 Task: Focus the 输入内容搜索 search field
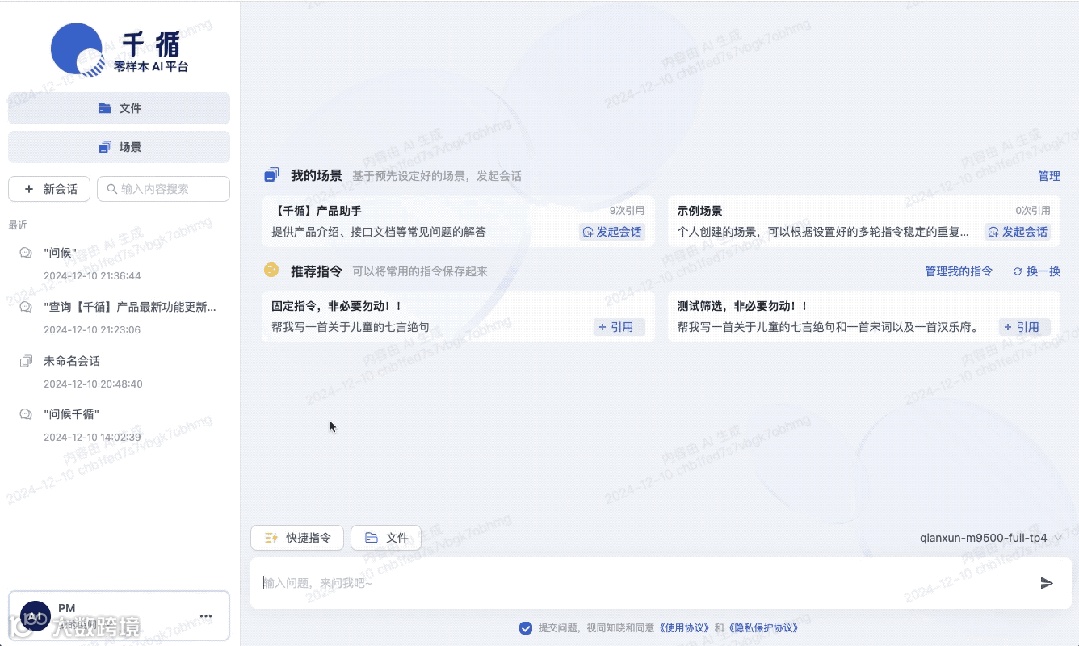(x=164, y=189)
